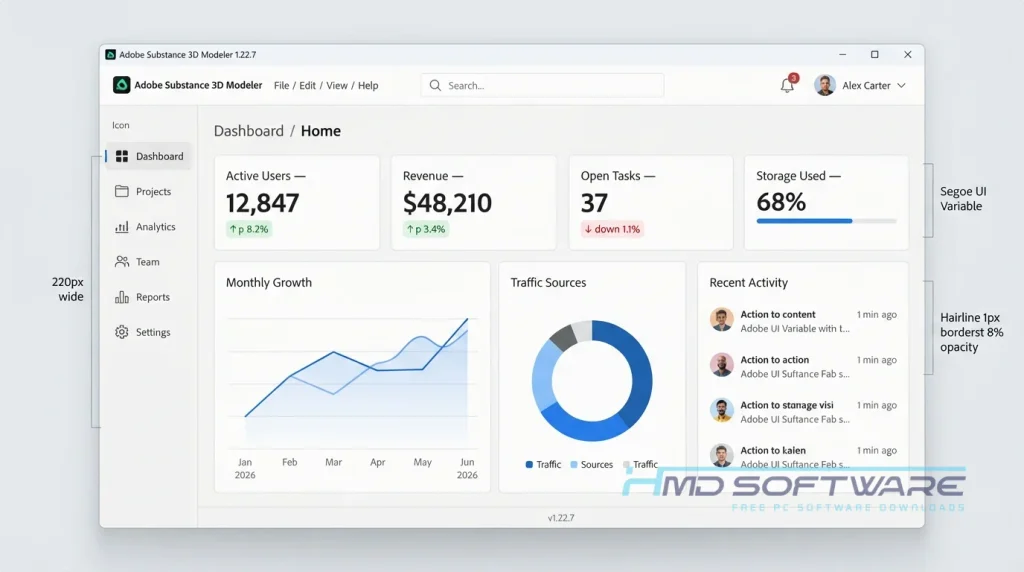Click the title bar app icon

pos(110,55)
